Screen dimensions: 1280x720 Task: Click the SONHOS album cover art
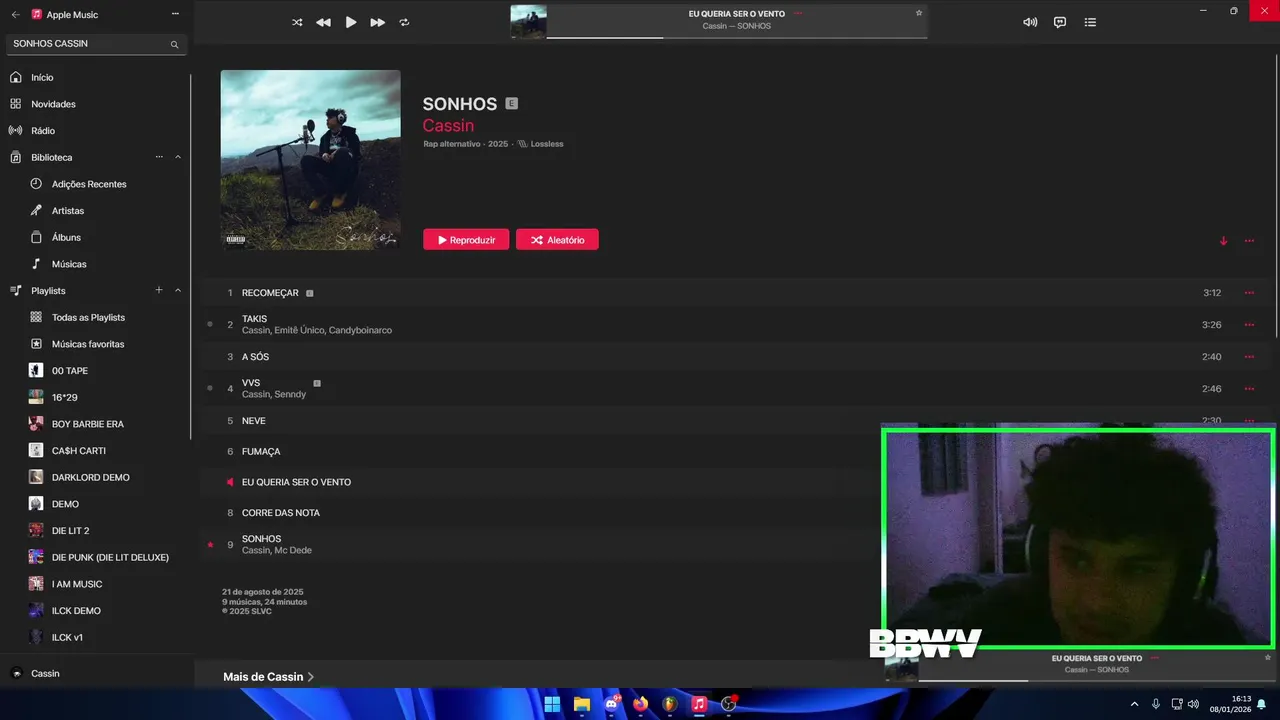[x=310, y=159]
